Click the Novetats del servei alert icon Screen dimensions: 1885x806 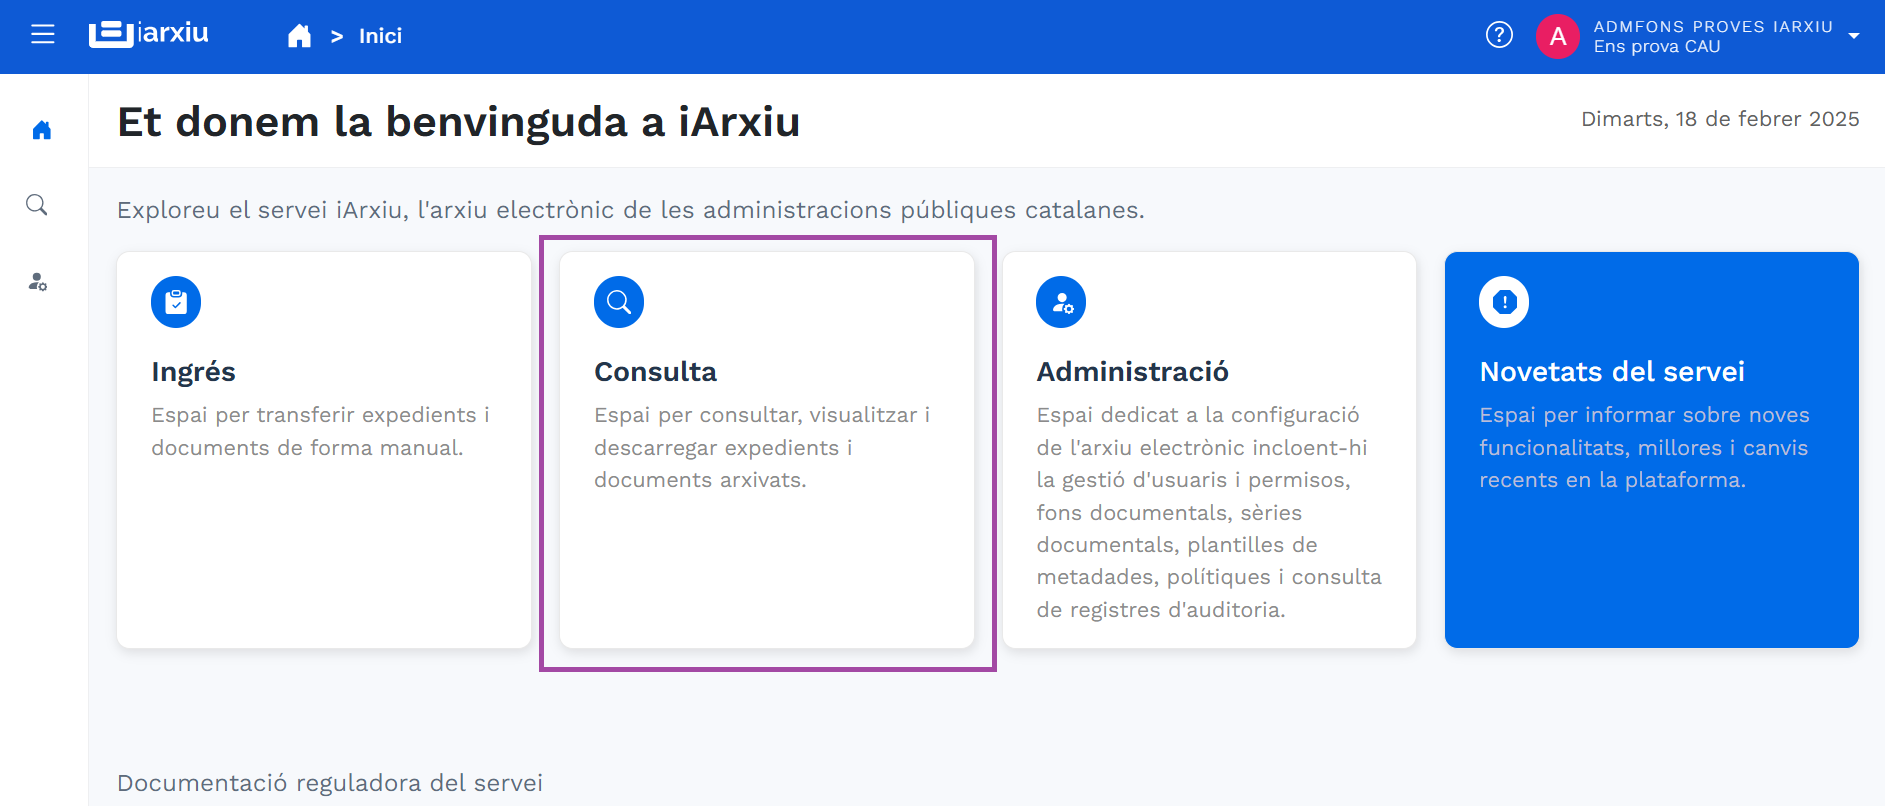click(x=1504, y=302)
